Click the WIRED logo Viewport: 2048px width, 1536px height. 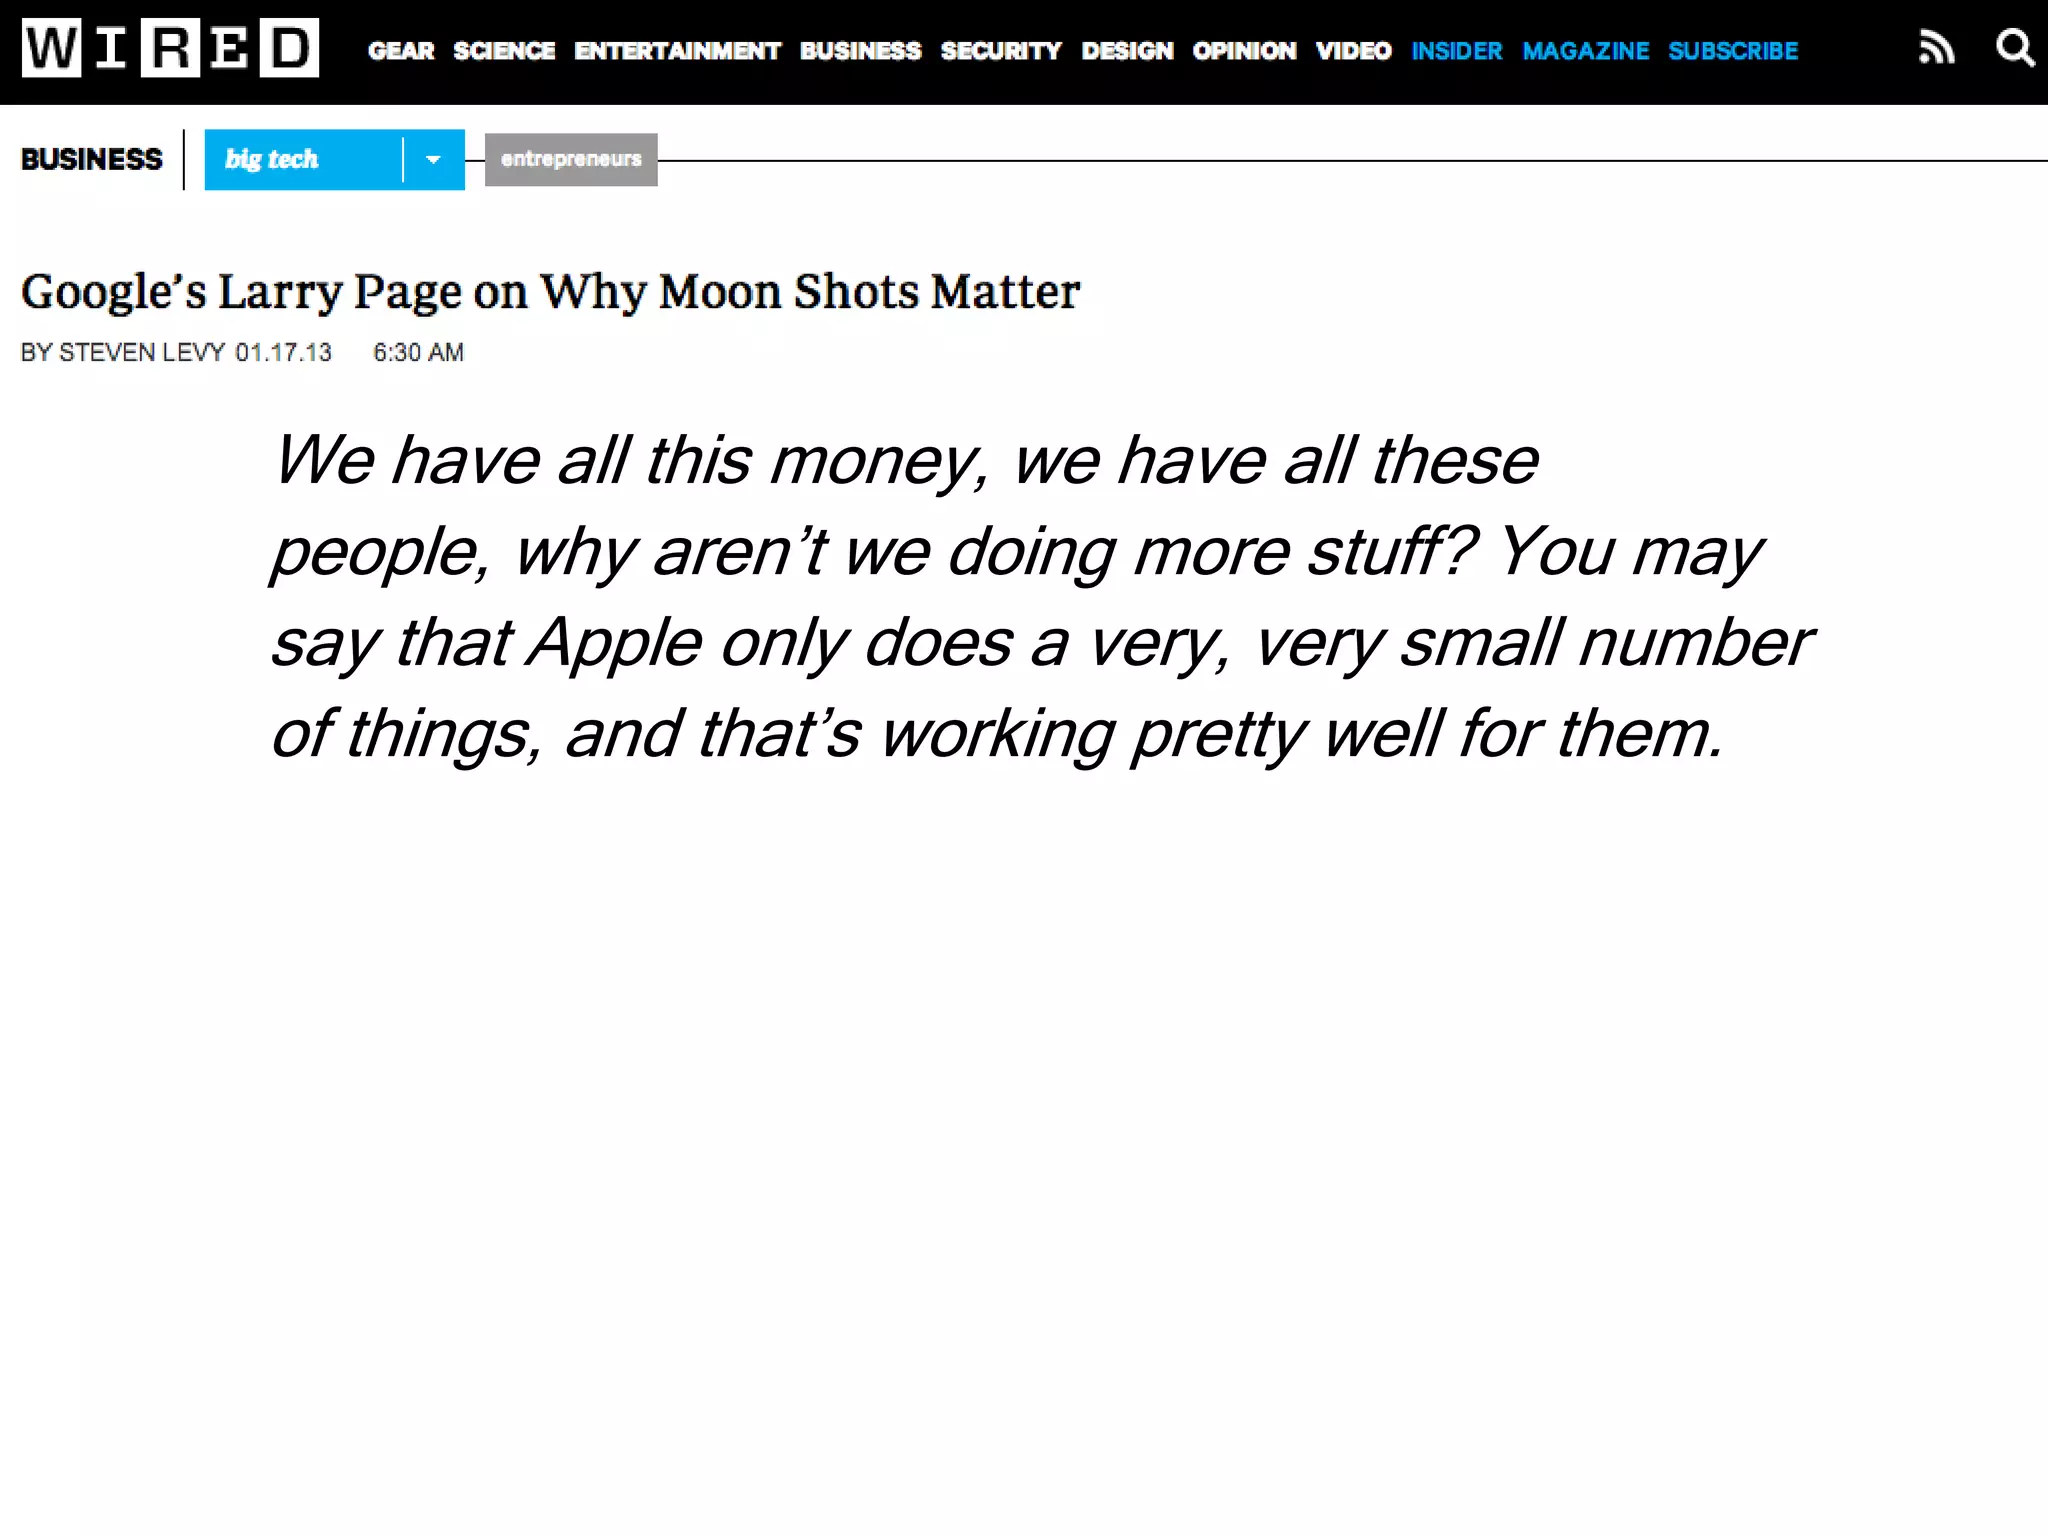point(170,48)
